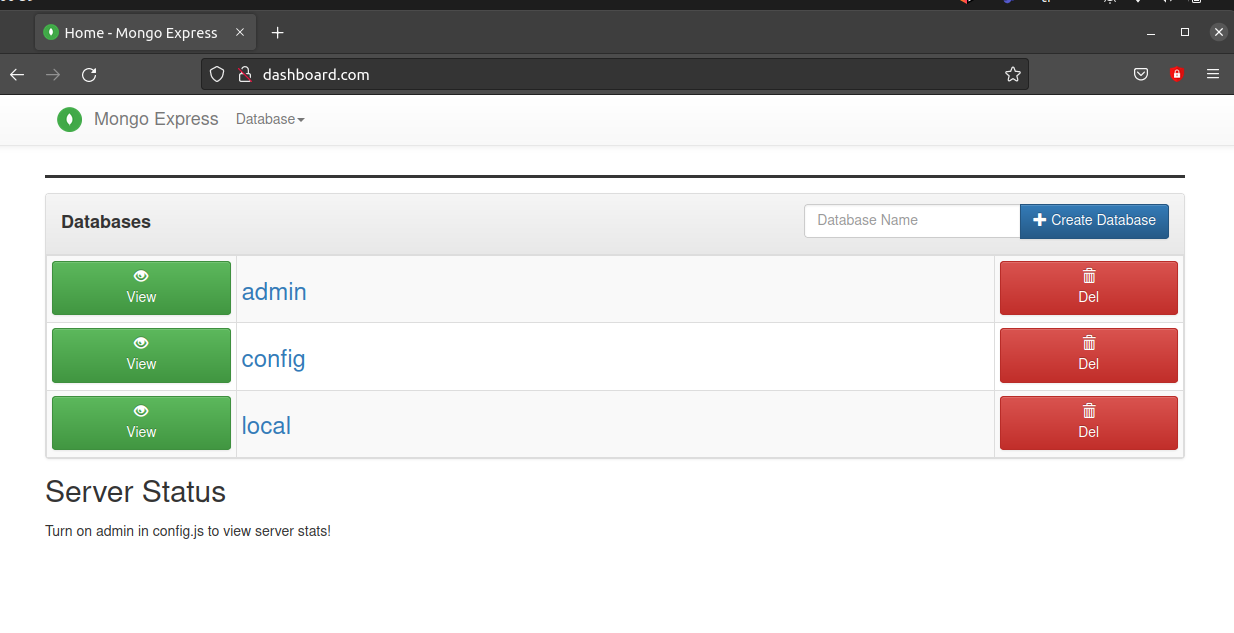View the config database
Image resolution: width=1234 pixels, height=633 pixels.
pos(141,355)
